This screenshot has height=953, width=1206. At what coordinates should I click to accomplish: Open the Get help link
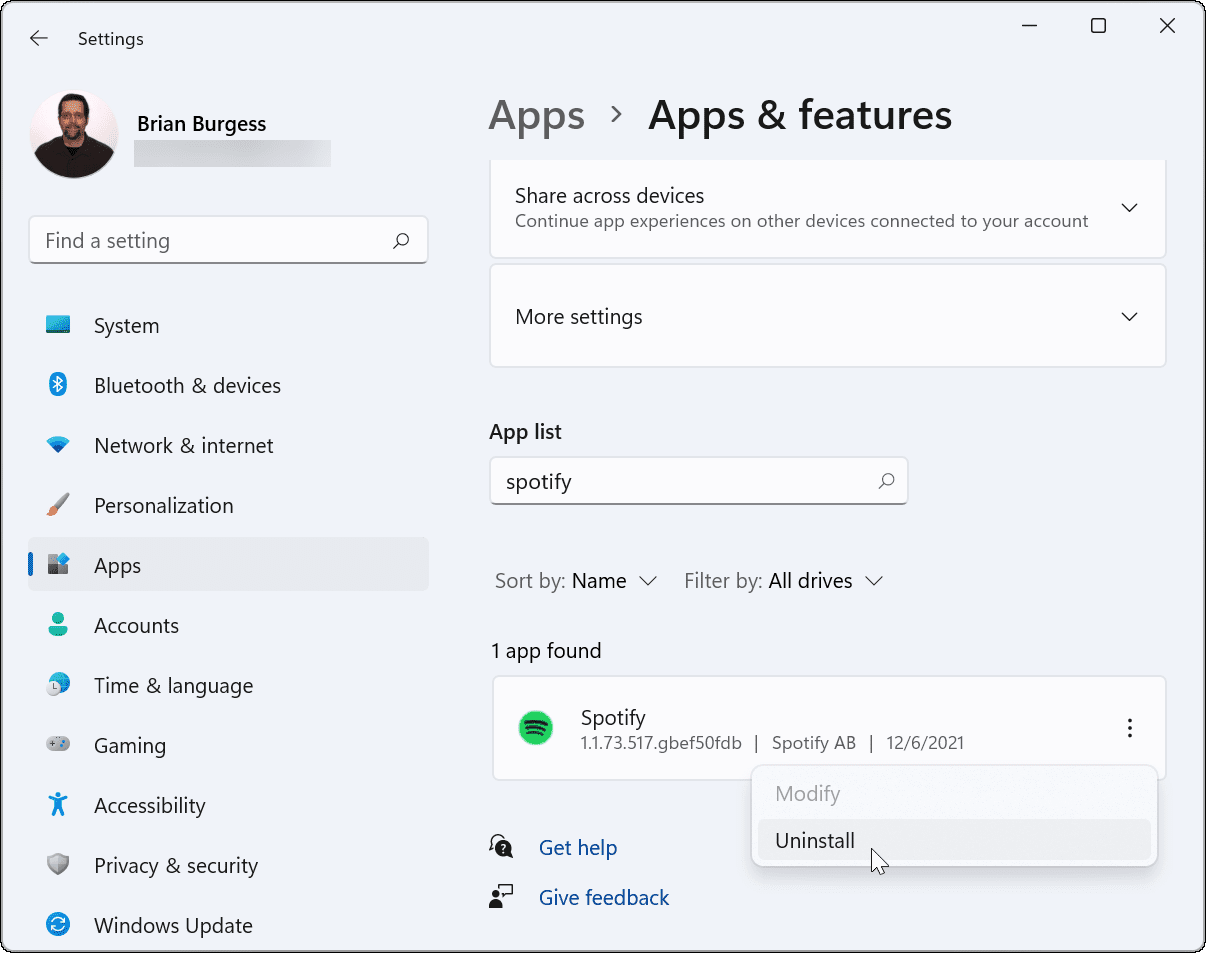coord(577,848)
